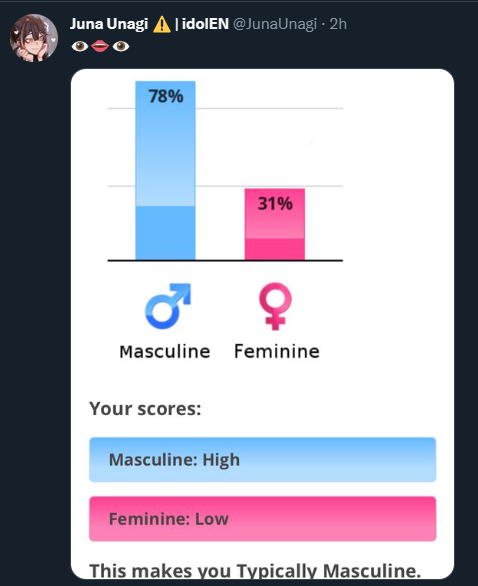
Task: Open Juna Unagi's profile avatar
Action: point(34,38)
